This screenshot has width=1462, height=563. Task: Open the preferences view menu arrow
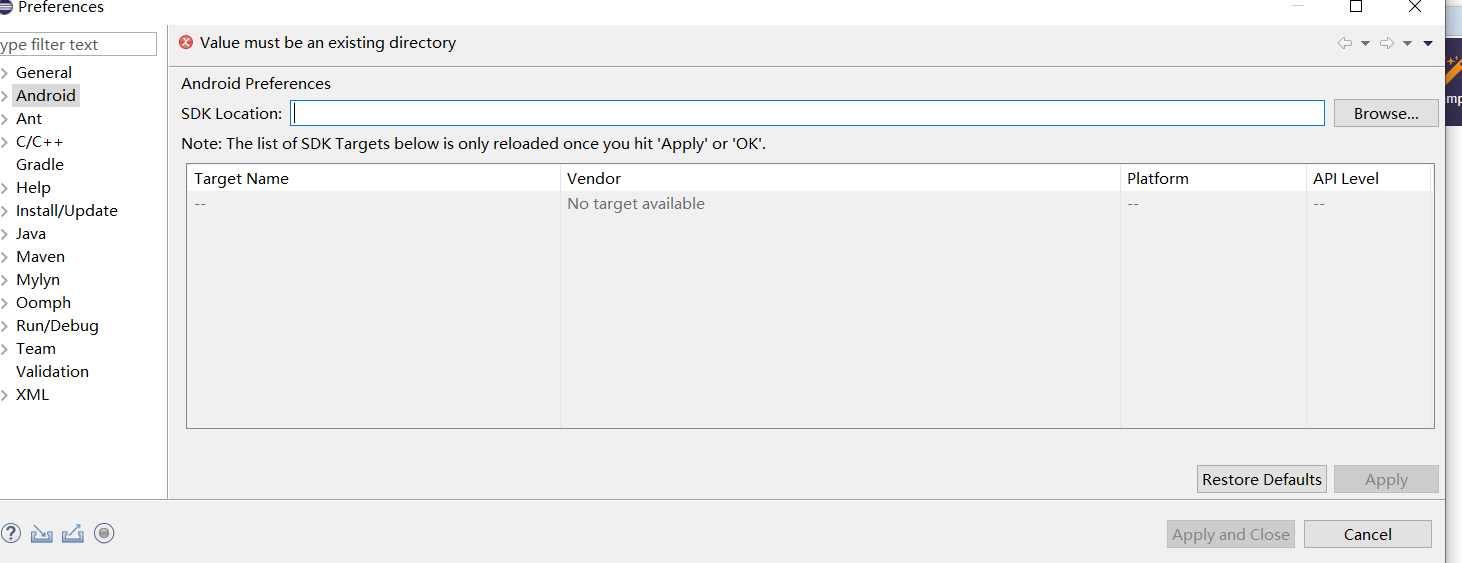1428,43
